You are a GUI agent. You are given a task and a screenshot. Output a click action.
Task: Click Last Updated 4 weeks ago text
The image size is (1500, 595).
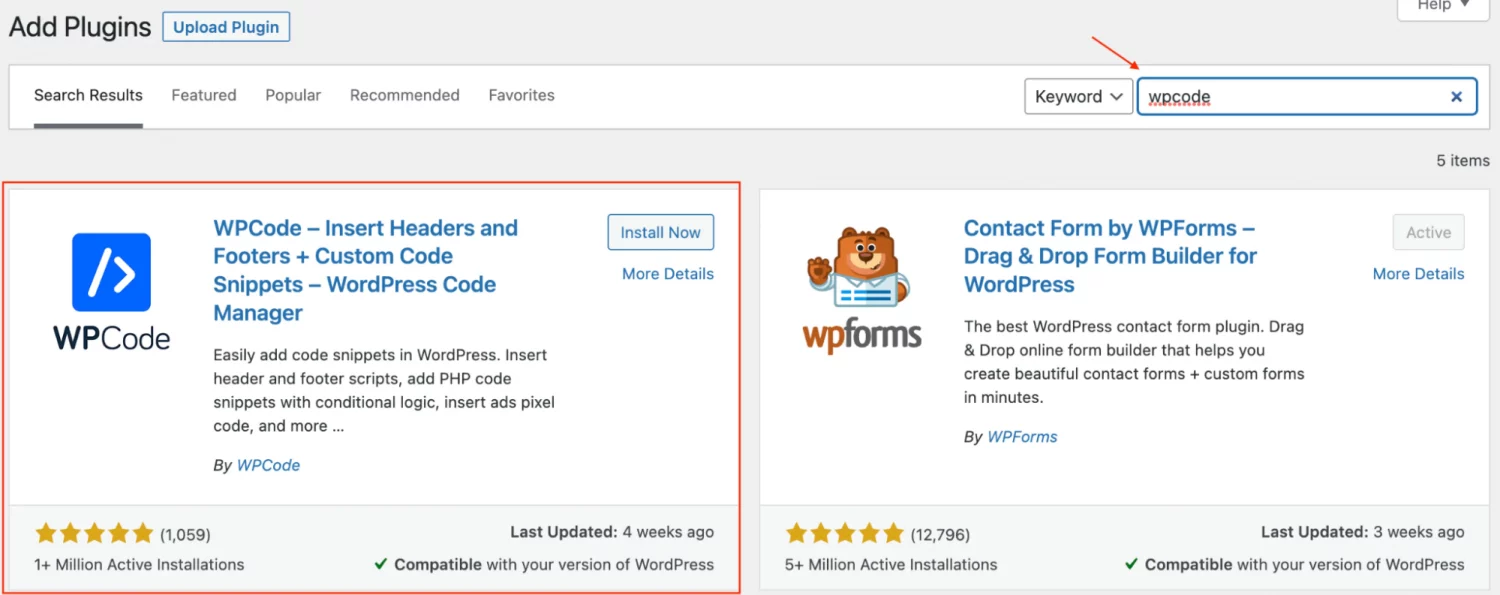tap(612, 533)
